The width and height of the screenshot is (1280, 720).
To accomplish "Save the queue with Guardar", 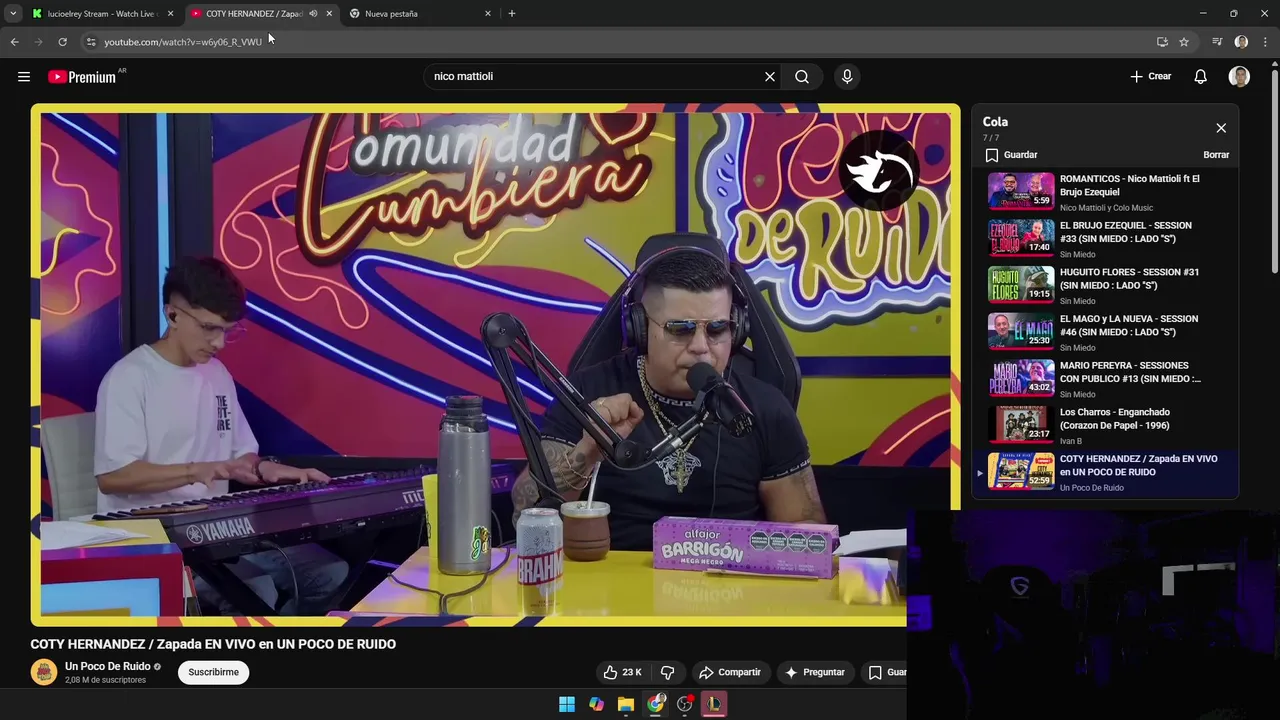I will [x=1011, y=155].
